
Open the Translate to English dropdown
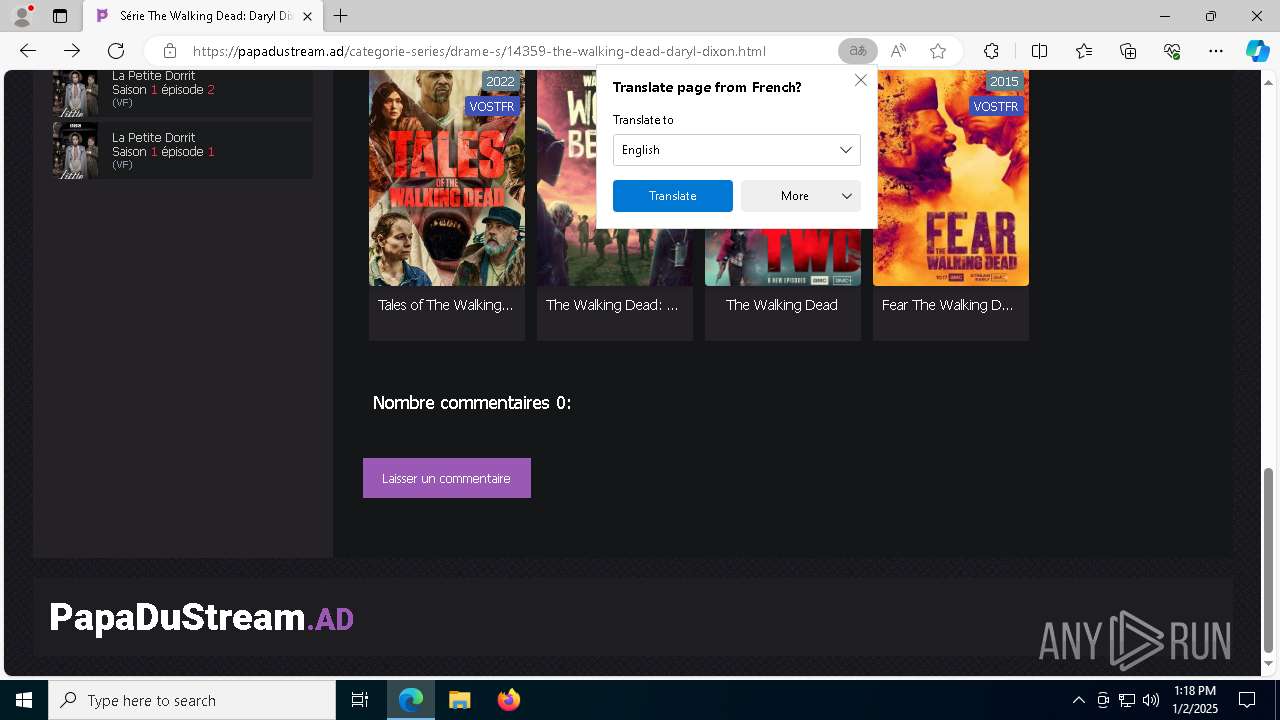[x=737, y=150]
